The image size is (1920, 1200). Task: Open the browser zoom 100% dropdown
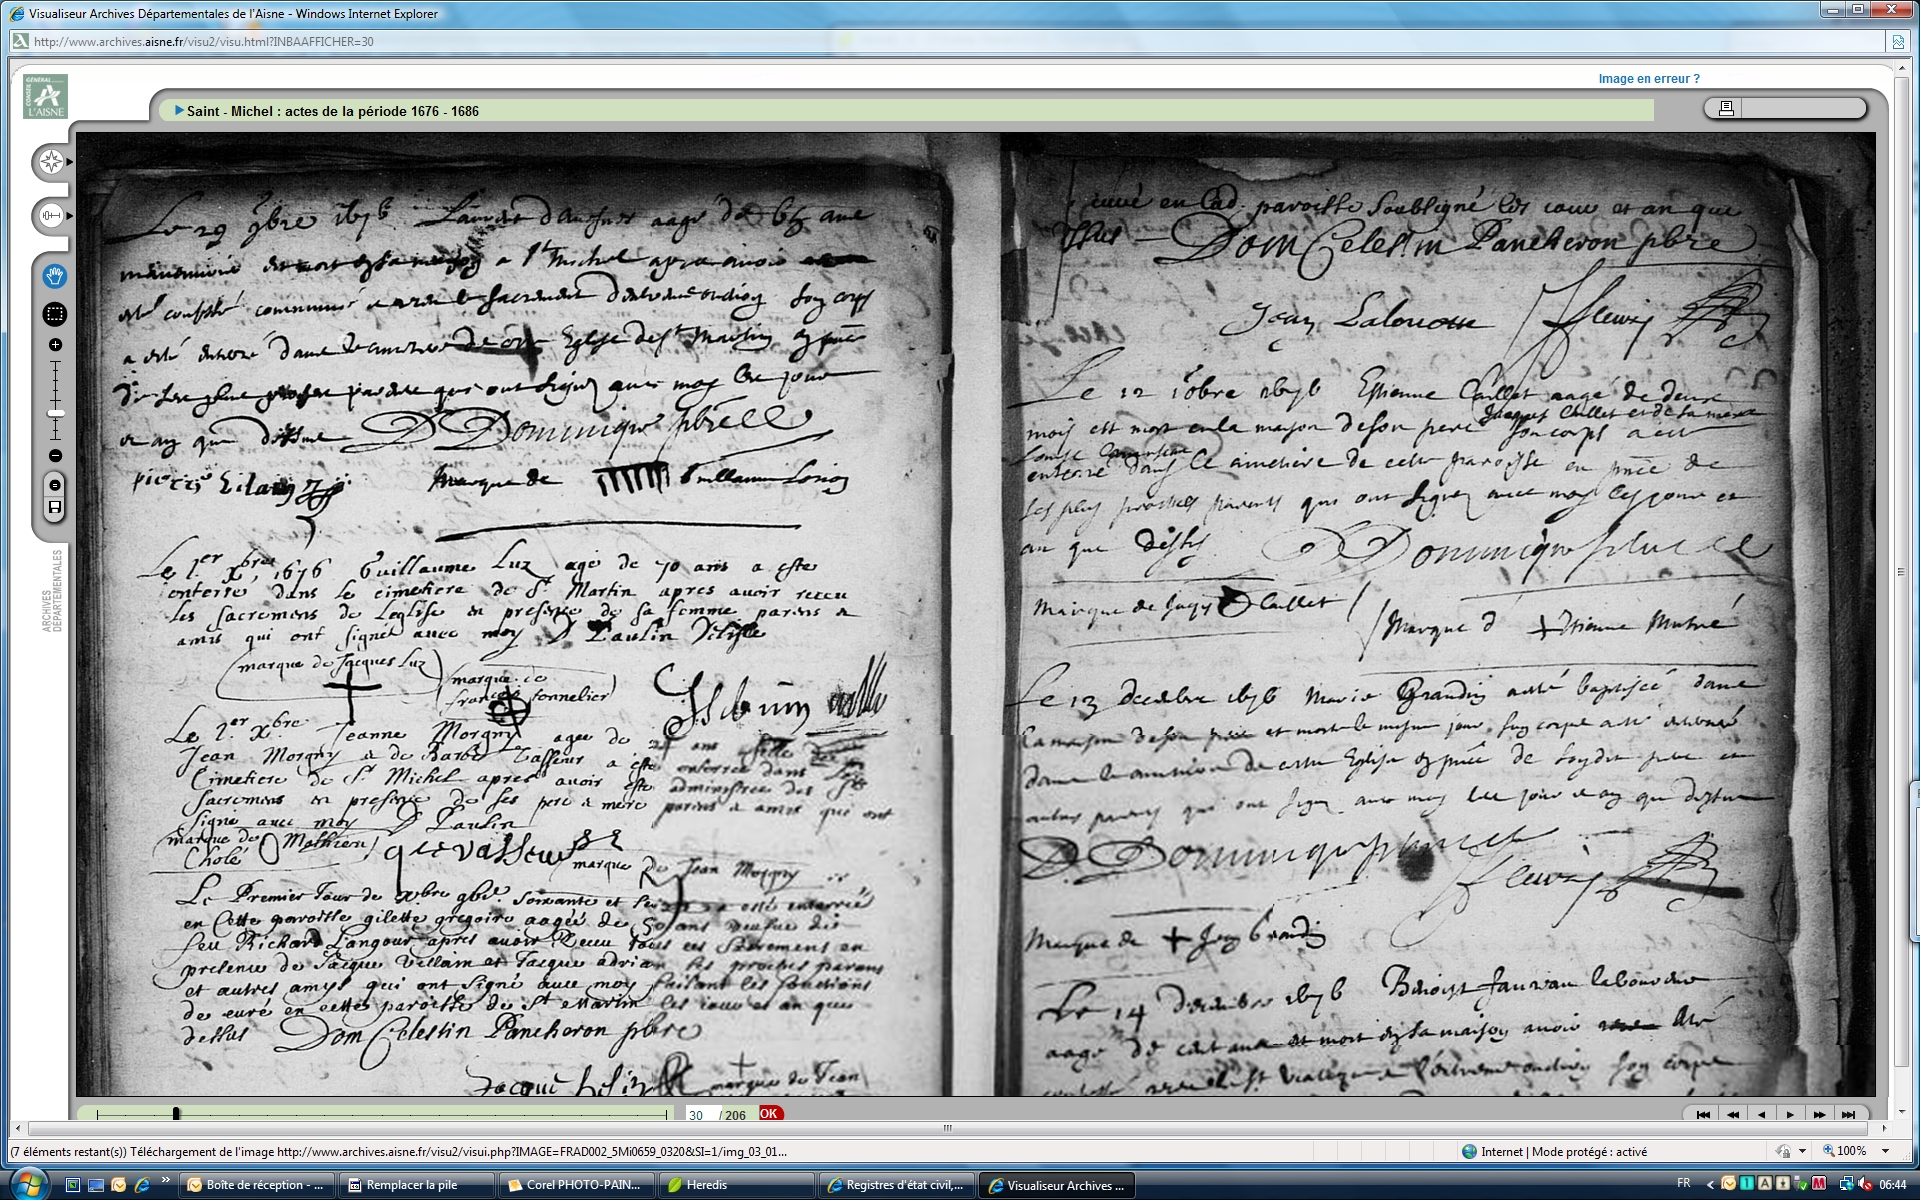(1886, 1151)
